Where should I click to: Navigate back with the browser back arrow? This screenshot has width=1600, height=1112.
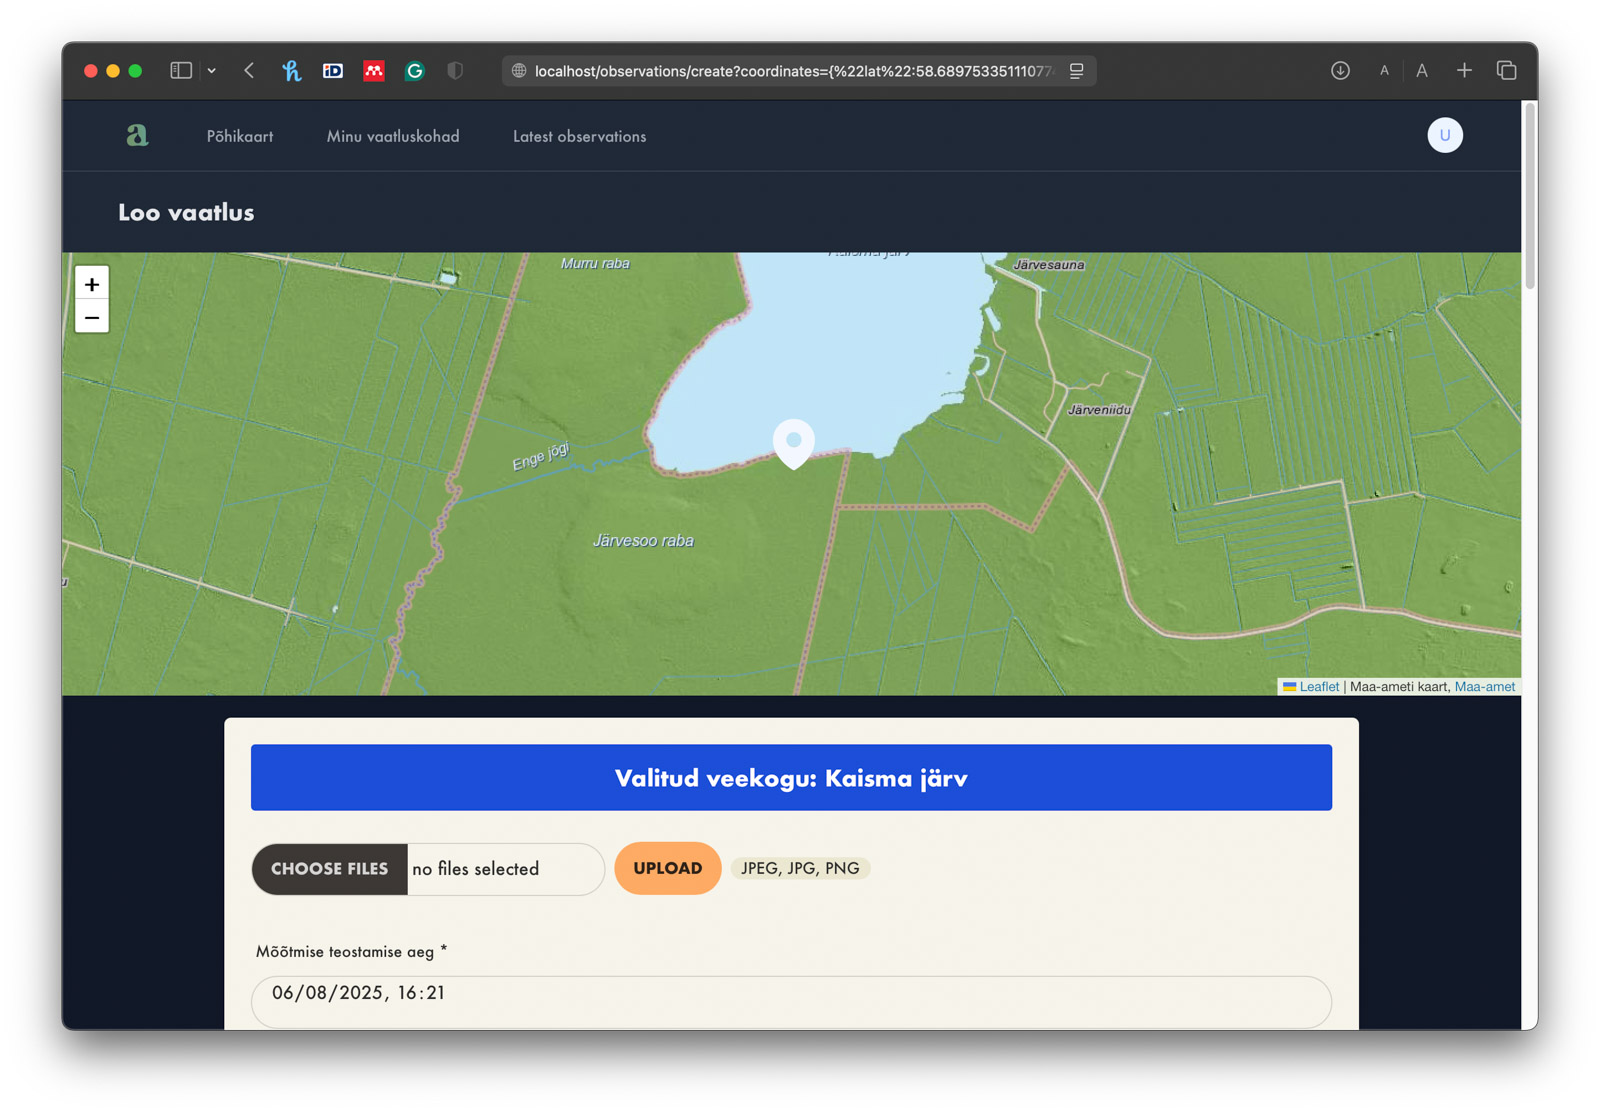(249, 70)
